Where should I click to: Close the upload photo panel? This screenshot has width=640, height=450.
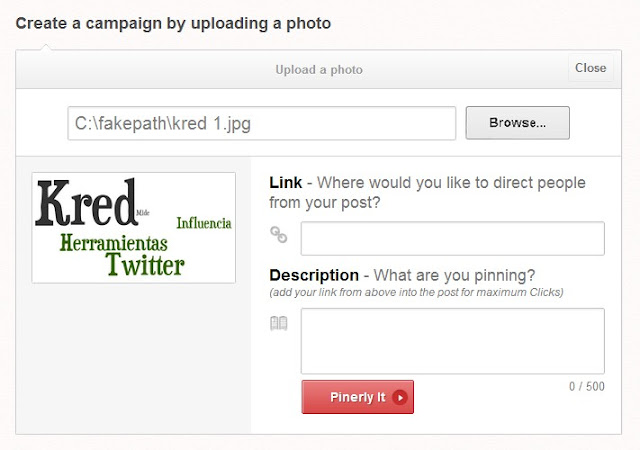[x=590, y=68]
